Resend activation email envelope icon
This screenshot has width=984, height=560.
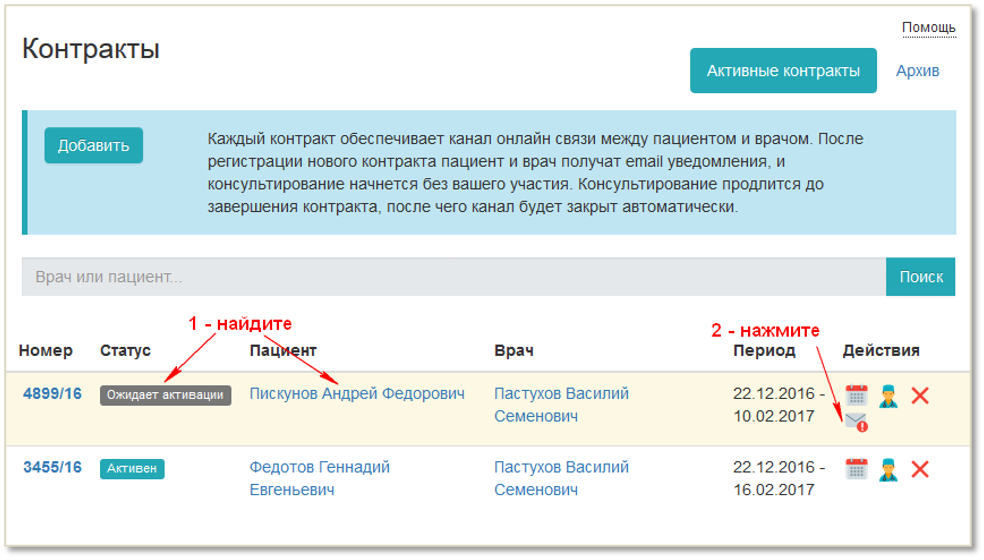tap(856, 422)
